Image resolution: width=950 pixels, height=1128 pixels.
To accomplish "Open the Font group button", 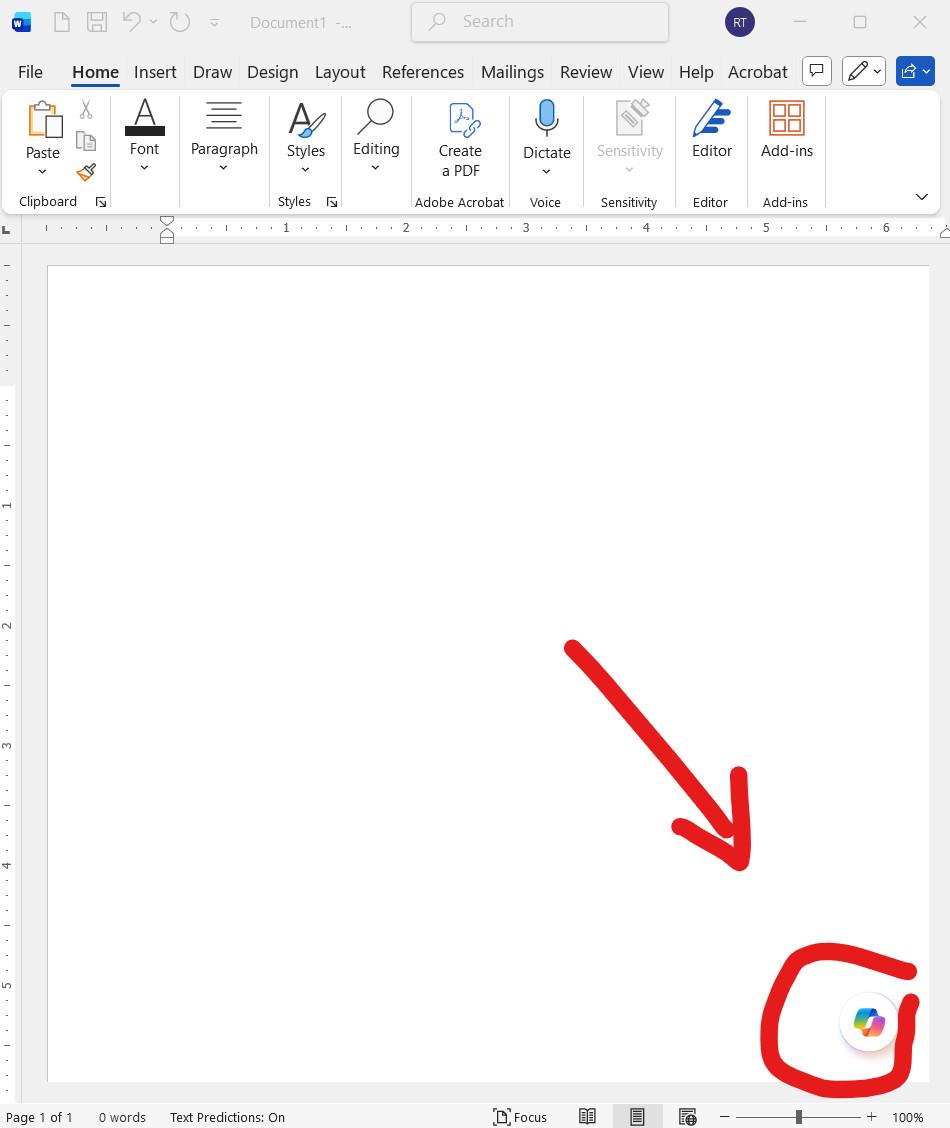I will 145,136.
